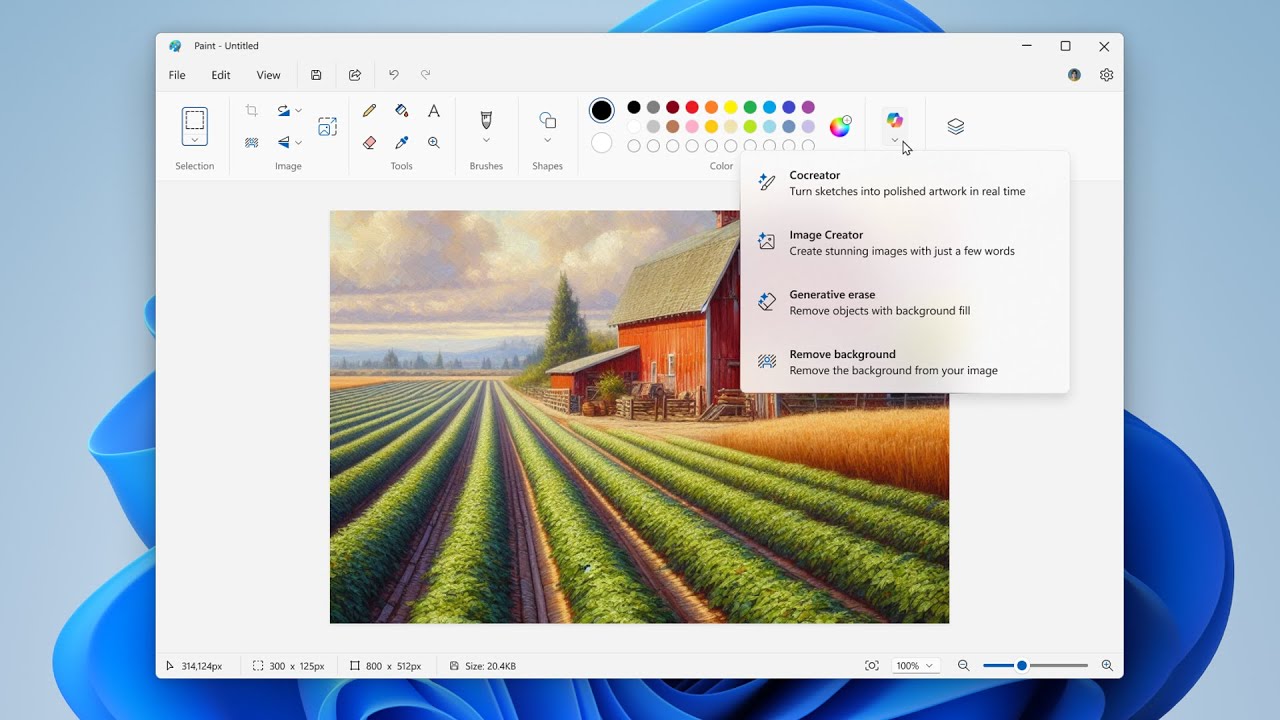This screenshot has height=720, width=1280.
Task: Pick the purple palette swatch
Action: pos(808,107)
